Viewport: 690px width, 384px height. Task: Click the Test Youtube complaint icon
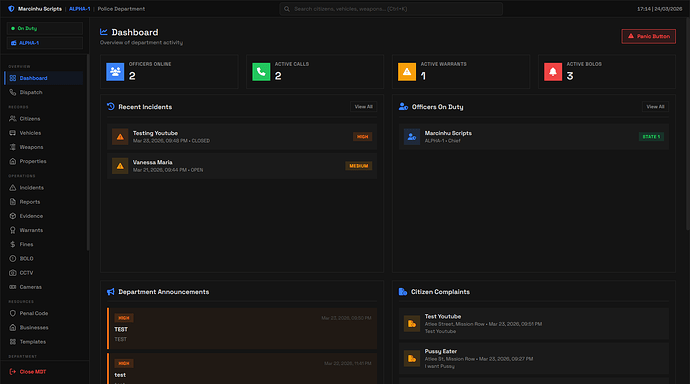tap(412, 324)
